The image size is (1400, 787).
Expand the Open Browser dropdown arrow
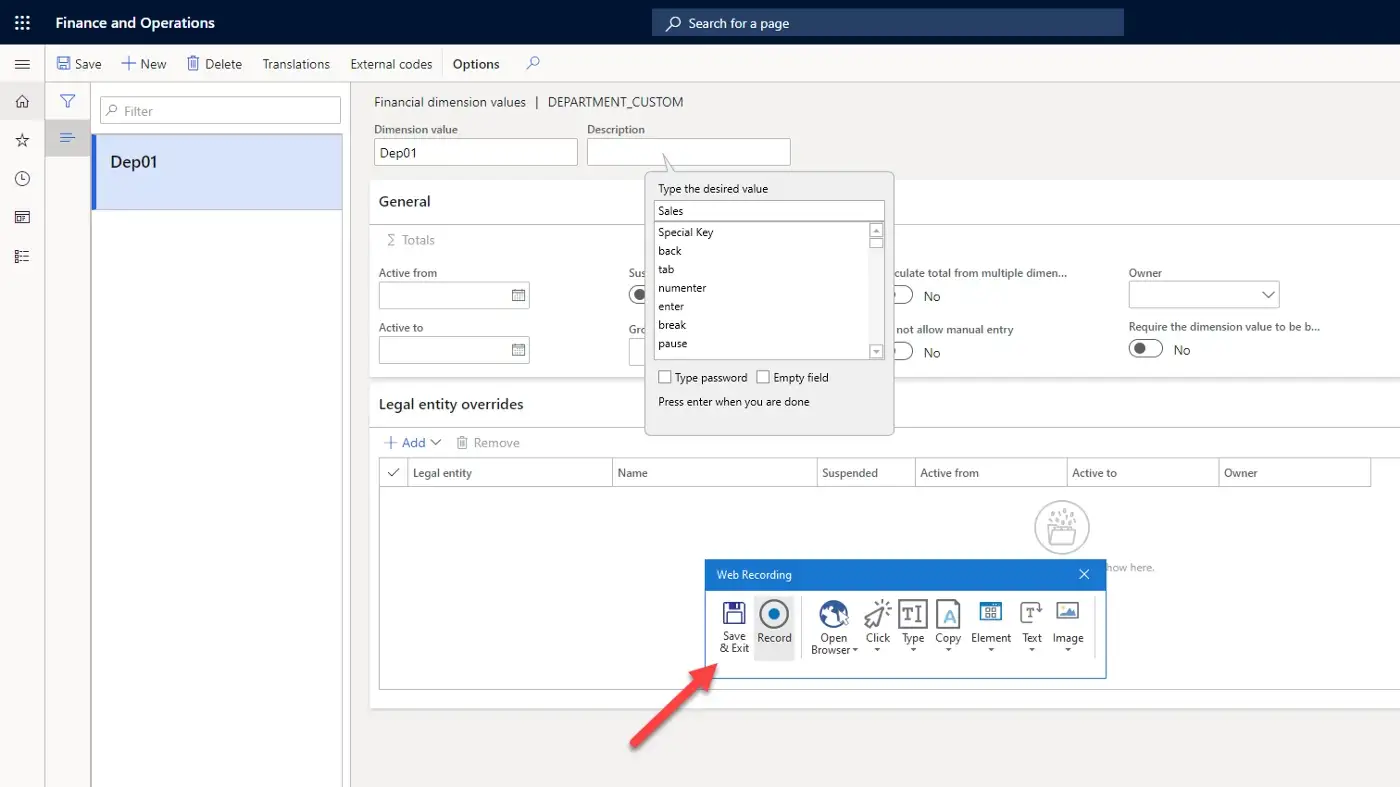click(x=856, y=651)
